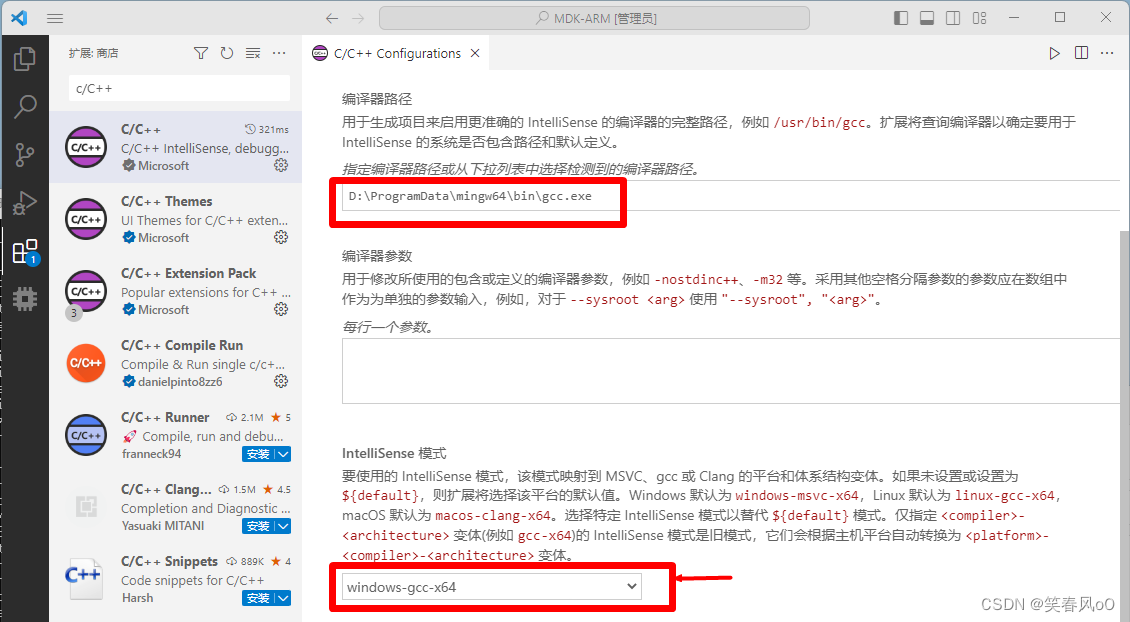
Task: Open install dropdown for C/C++ Clang
Action: click(x=284, y=526)
